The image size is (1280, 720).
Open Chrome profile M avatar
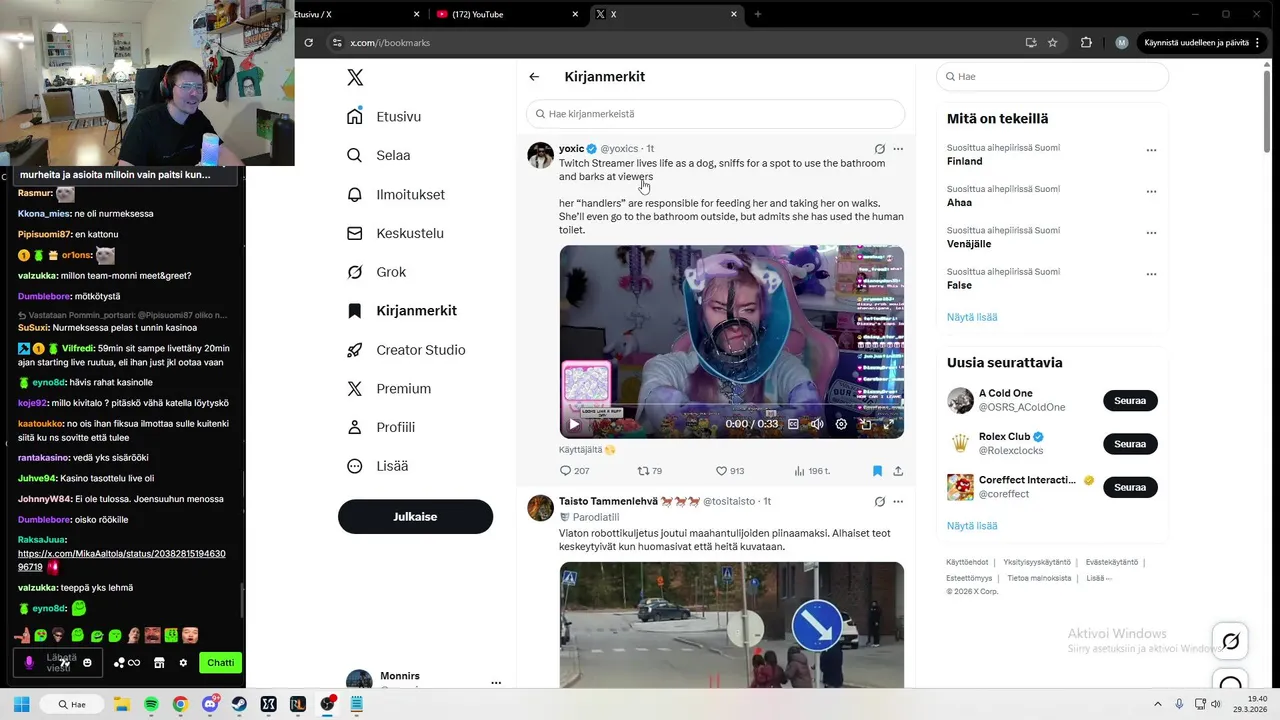pos(1122,43)
